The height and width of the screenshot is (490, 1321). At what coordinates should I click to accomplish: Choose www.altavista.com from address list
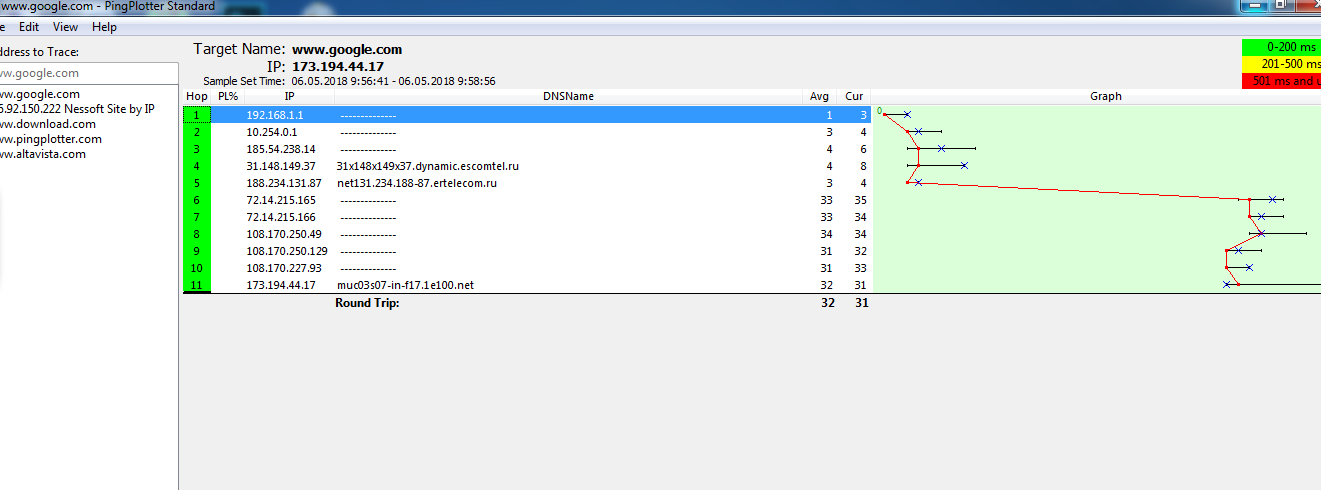[43, 154]
